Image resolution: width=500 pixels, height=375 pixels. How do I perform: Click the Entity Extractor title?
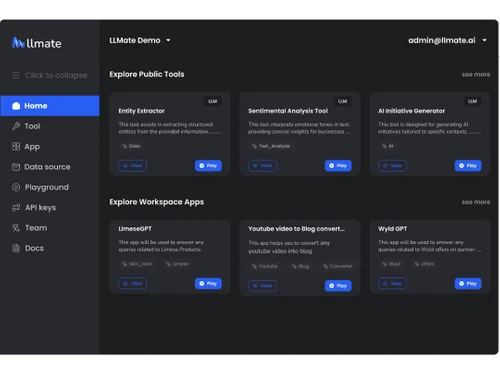pos(141,111)
